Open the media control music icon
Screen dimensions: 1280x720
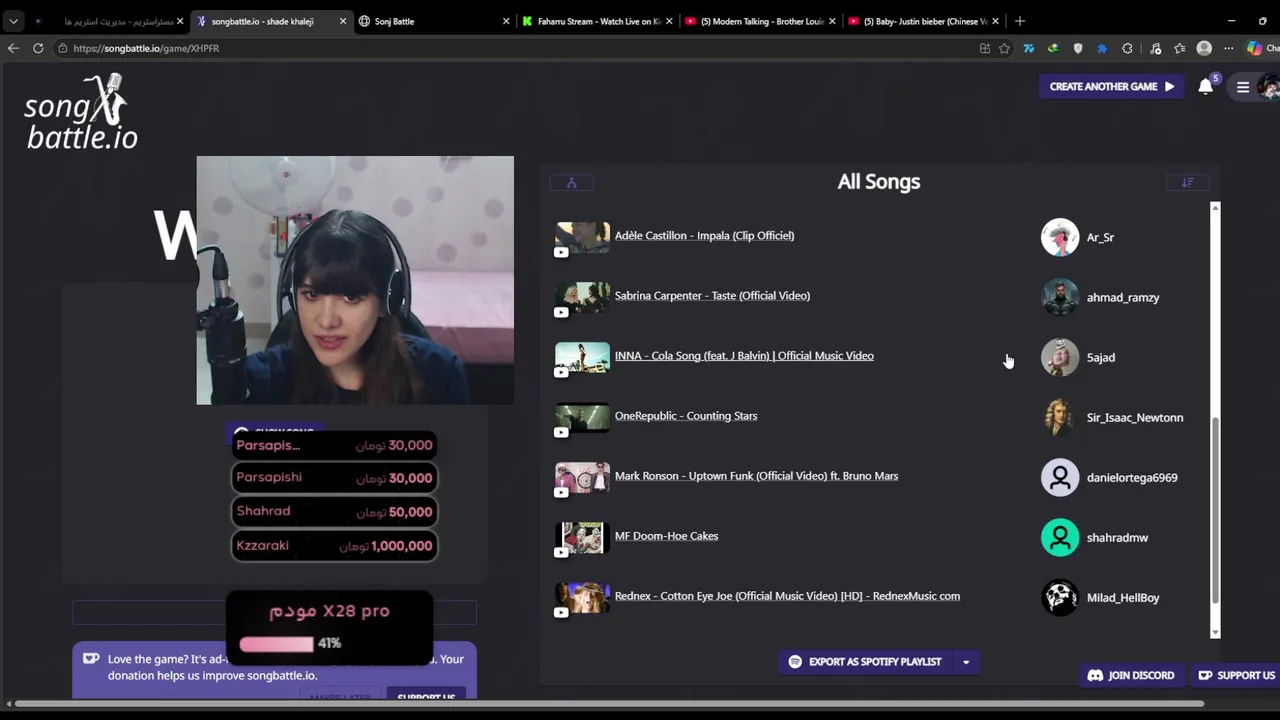coord(1155,48)
